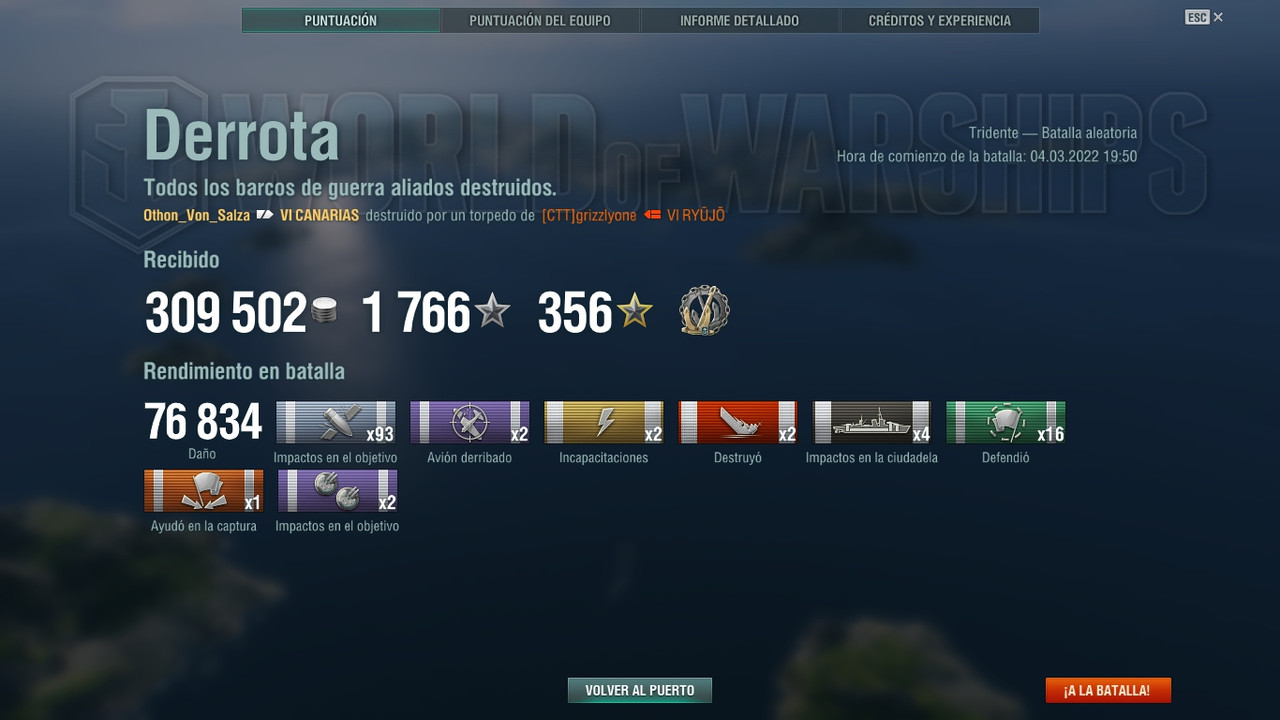Open the 'Créditos y experiencia' tab
1280x720 pixels.
pyautogui.click(x=940, y=20)
